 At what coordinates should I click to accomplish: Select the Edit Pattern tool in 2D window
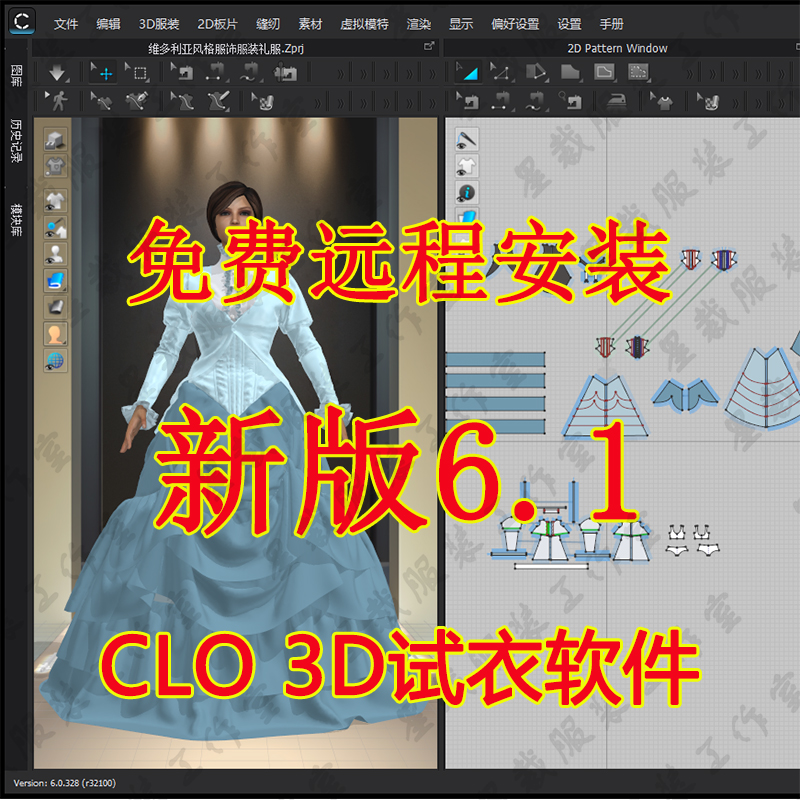pyautogui.click(x=467, y=73)
